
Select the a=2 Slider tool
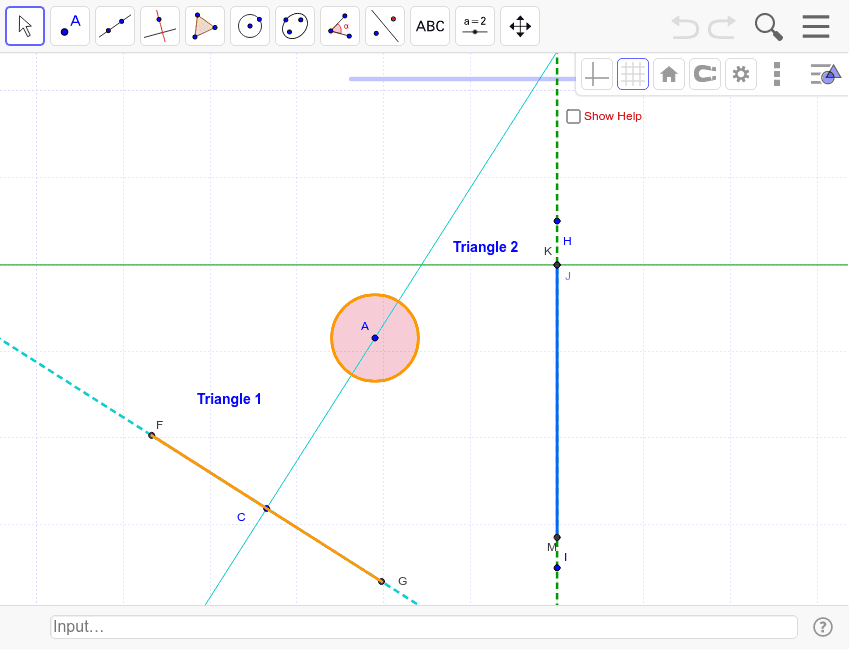click(475, 26)
